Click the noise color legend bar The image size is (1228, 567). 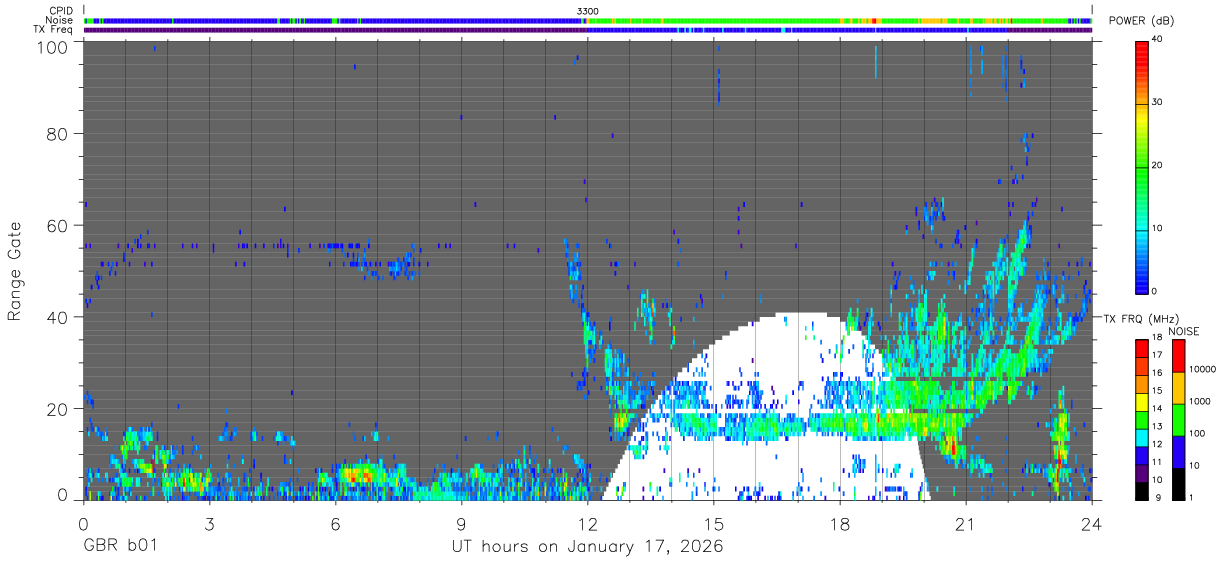1178,420
